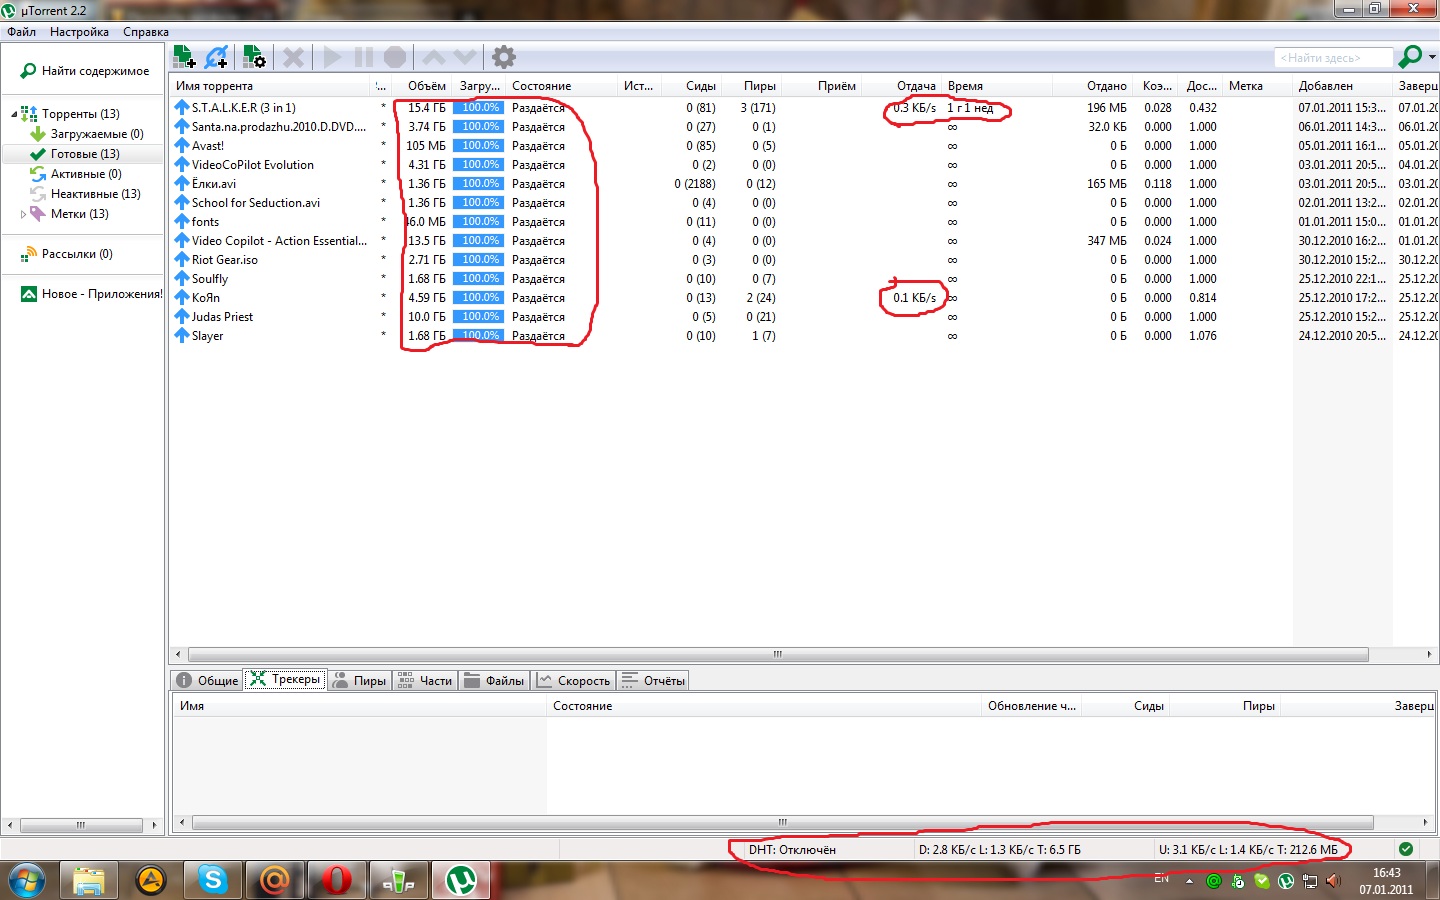Open search engine dropdown arrow

[x=1432, y=57]
